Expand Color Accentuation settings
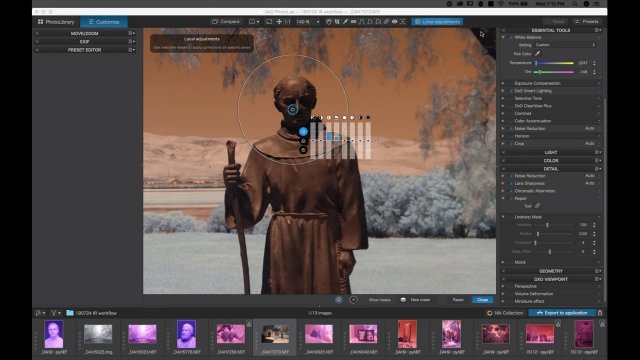This screenshot has height=360, width=640. [x=503, y=121]
